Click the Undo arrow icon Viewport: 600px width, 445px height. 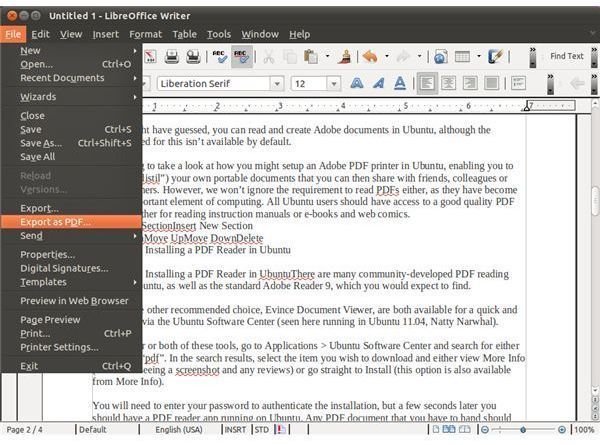coord(370,57)
